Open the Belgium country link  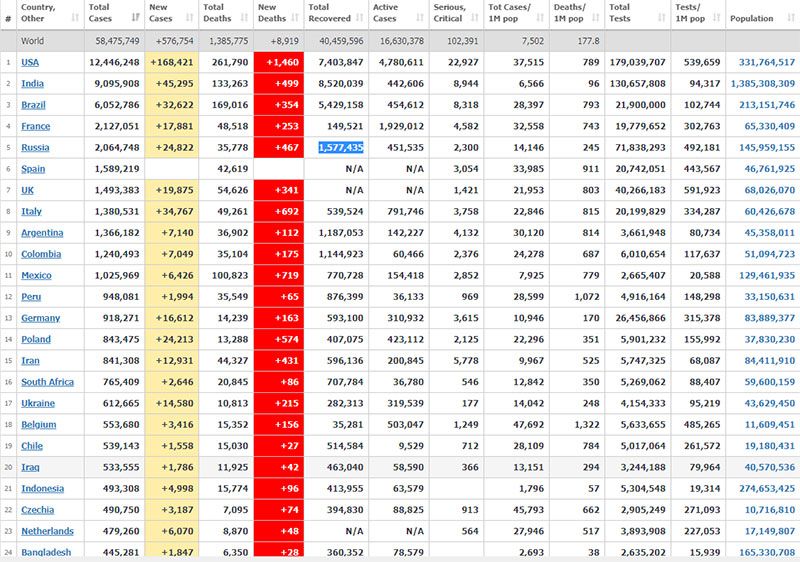point(39,425)
